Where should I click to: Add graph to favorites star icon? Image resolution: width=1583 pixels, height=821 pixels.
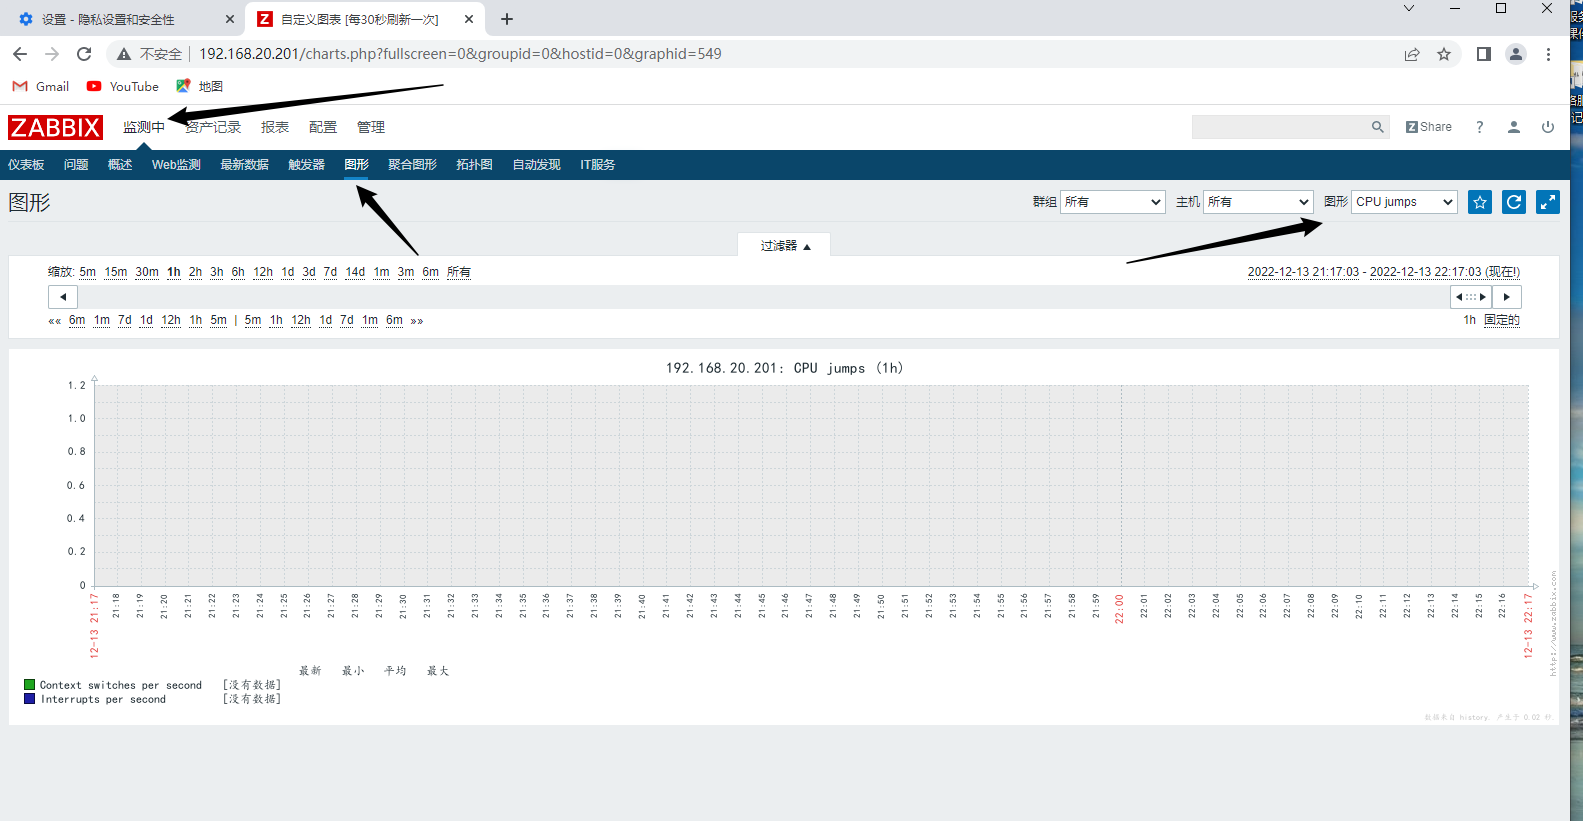point(1479,202)
